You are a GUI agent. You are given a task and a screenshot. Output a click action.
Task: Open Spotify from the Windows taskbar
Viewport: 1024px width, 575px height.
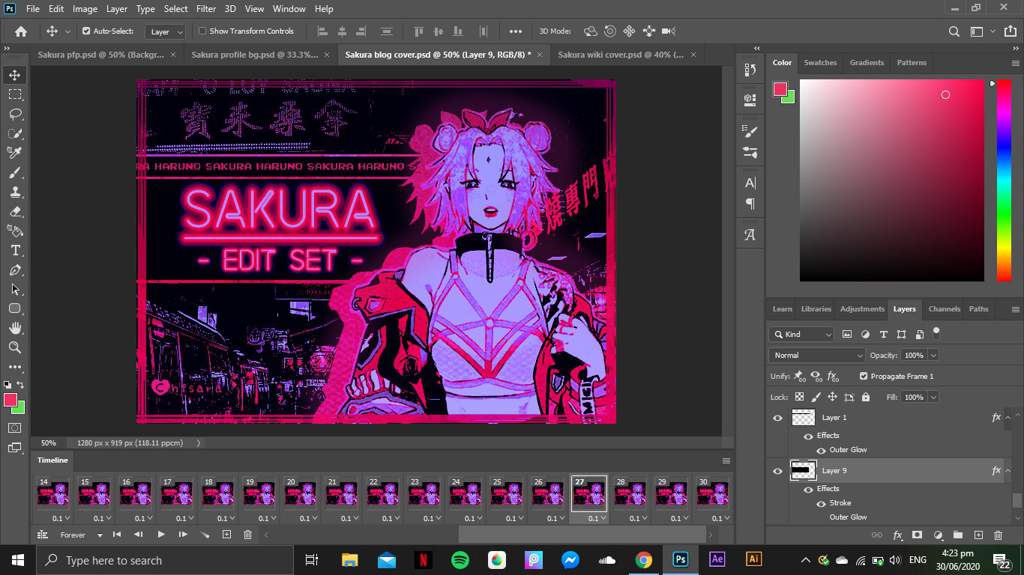[460, 560]
